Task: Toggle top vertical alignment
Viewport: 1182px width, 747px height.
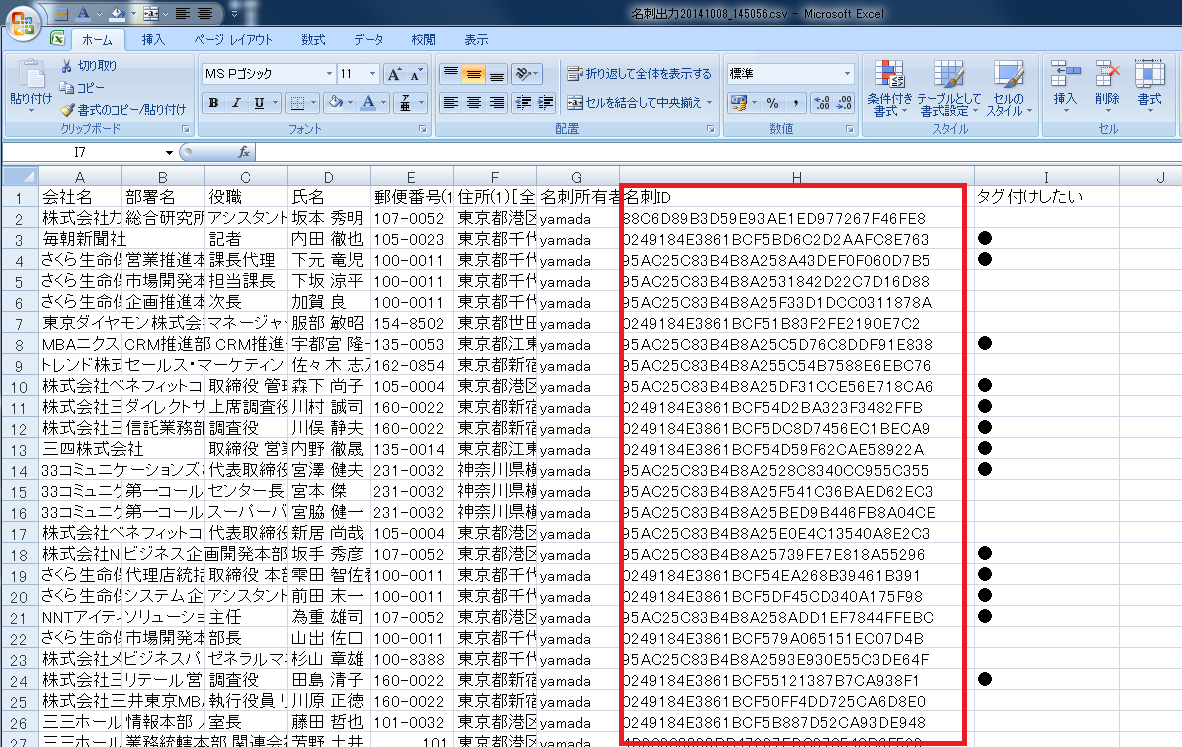Action: coord(451,74)
